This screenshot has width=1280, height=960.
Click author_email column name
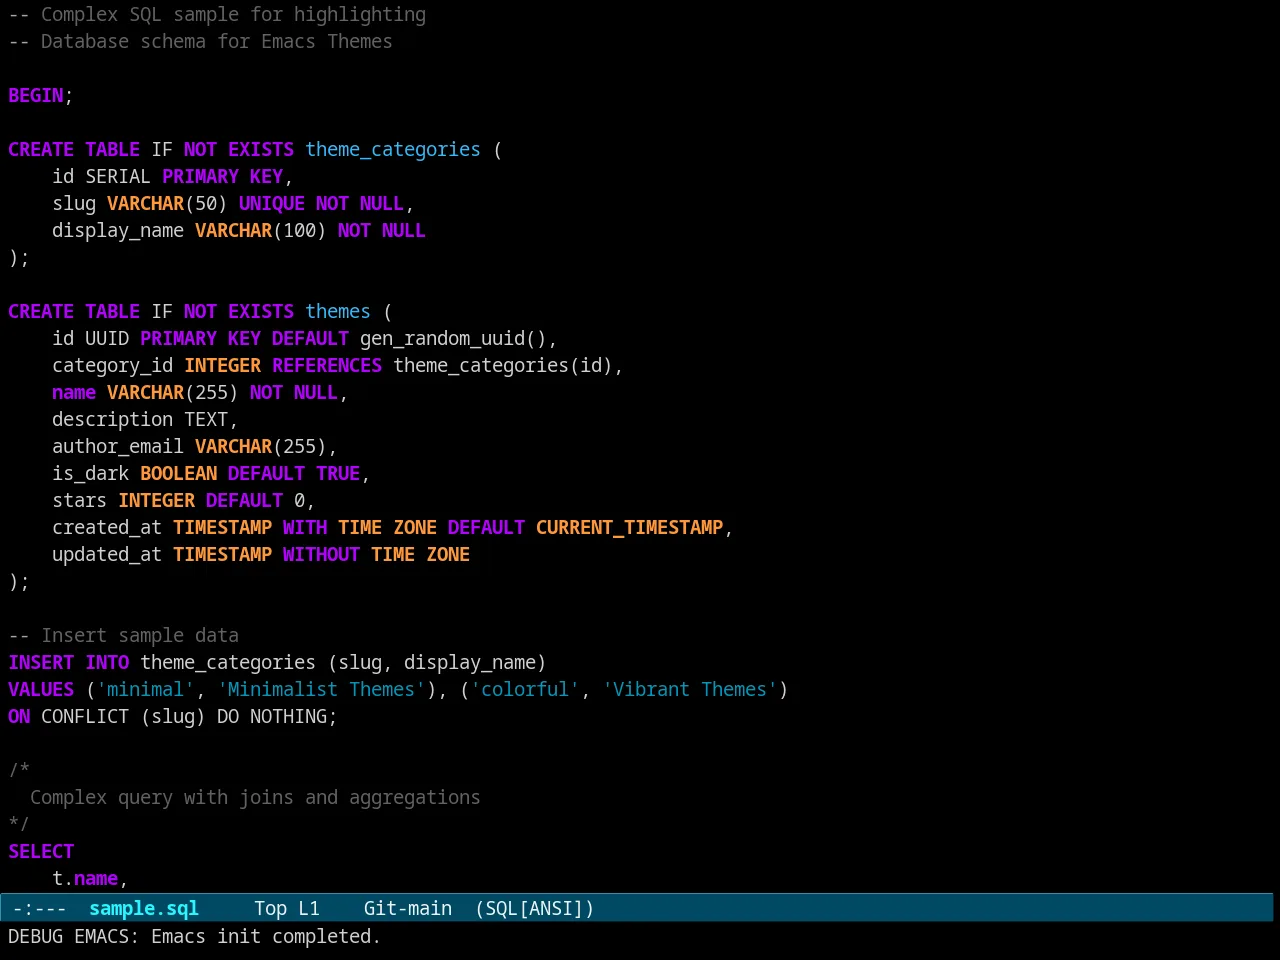pos(118,446)
